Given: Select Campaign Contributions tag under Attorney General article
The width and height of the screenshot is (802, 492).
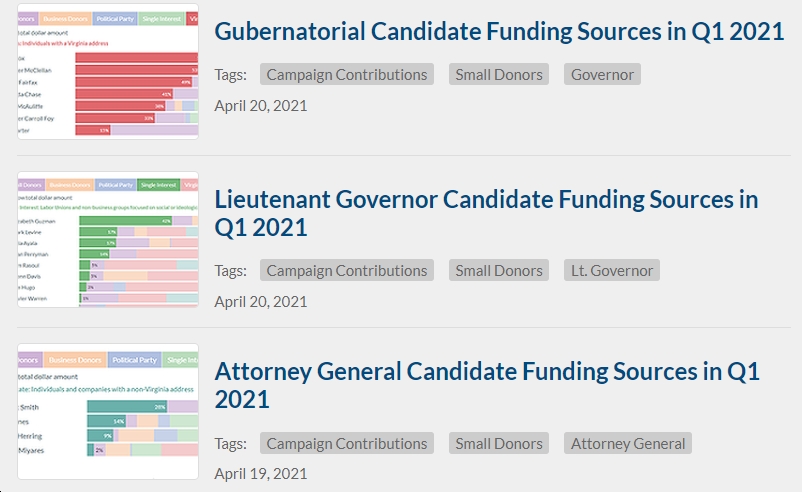Looking at the screenshot, I should (347, 443).
